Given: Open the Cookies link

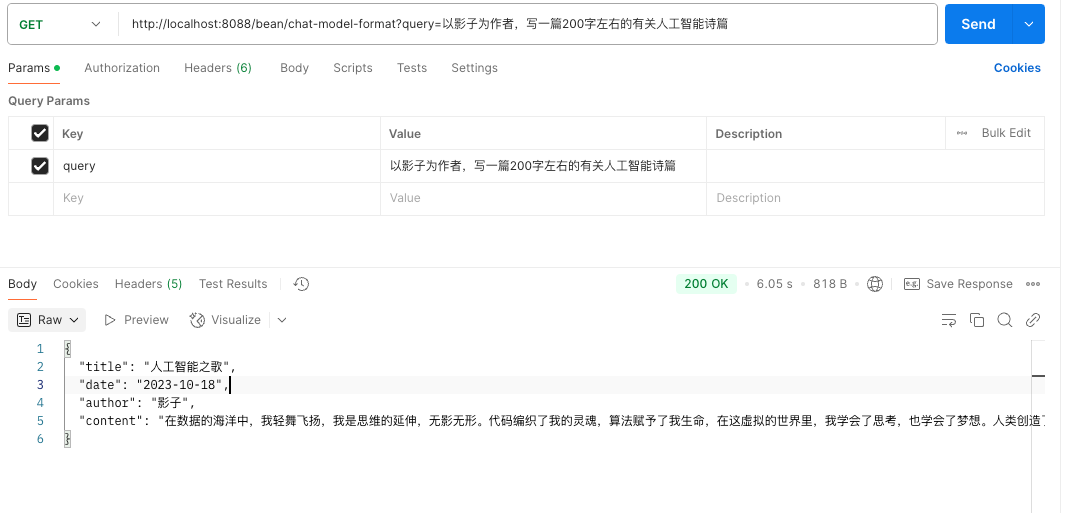Looking at the screenshot, I should click(1017, 68).
